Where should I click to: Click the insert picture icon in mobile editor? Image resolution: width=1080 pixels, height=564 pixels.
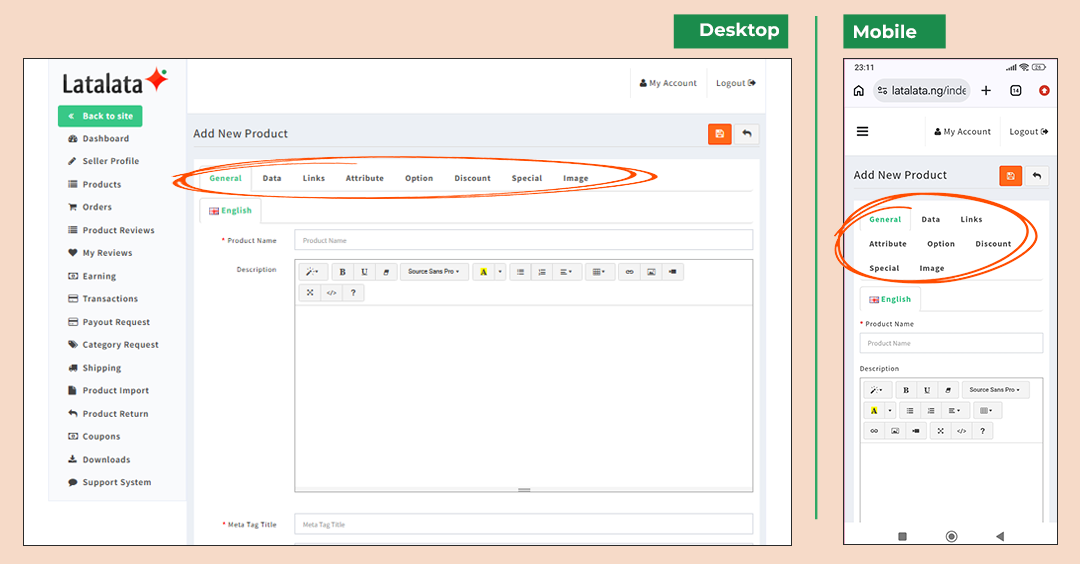coord(895,431)
